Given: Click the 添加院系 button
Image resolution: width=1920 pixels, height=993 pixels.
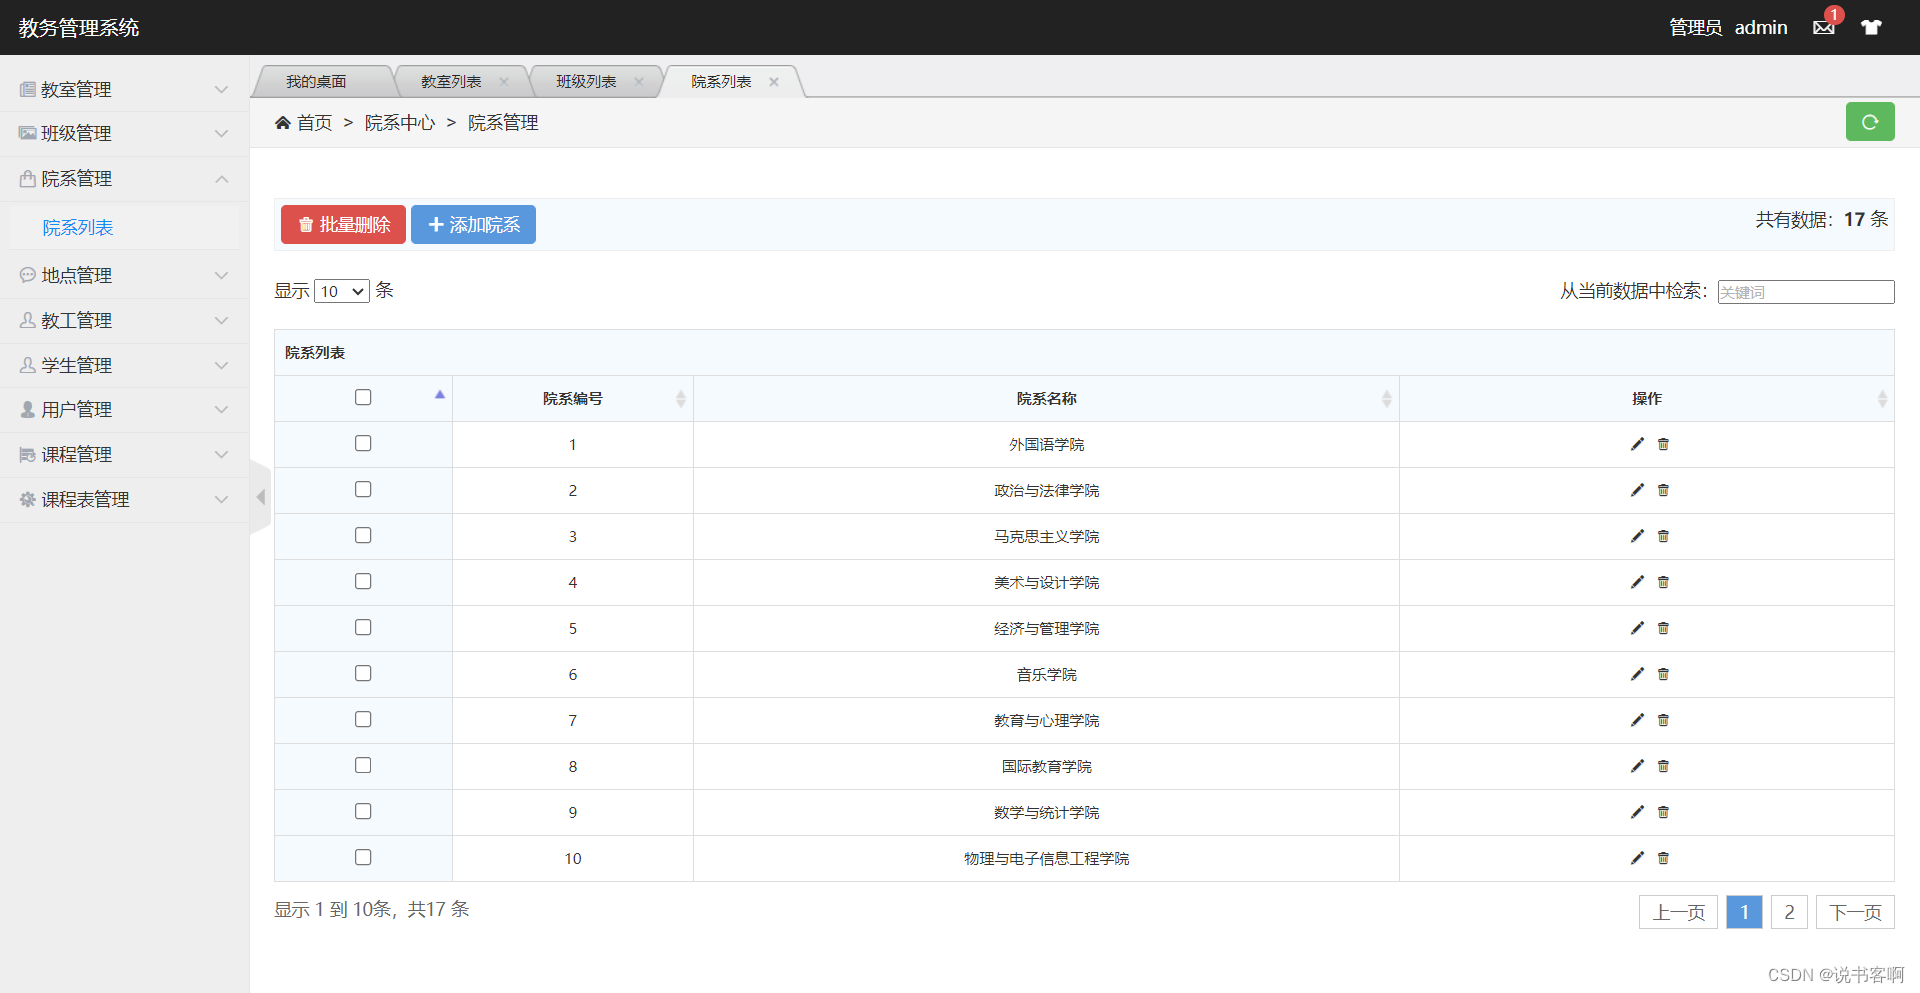Looking at the screenshot, I should pos(473,225).
